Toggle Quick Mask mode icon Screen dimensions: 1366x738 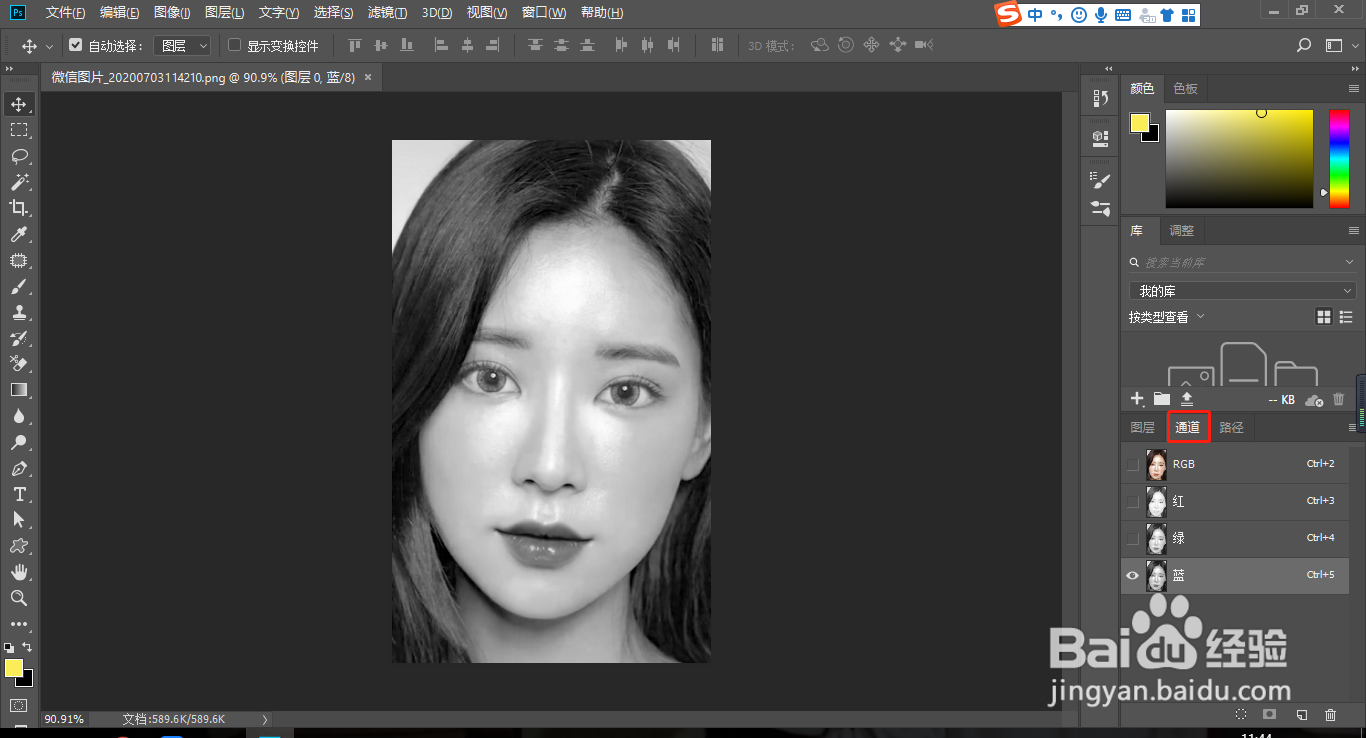(x=19, y=705)
